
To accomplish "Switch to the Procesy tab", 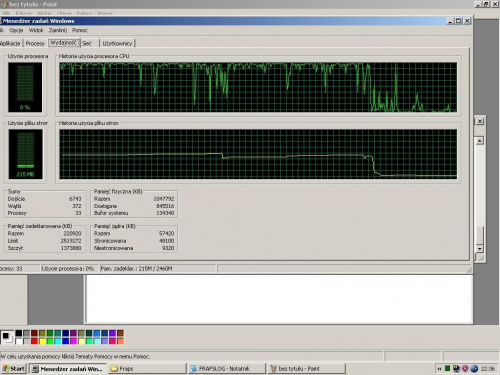I will coord(35,43).
